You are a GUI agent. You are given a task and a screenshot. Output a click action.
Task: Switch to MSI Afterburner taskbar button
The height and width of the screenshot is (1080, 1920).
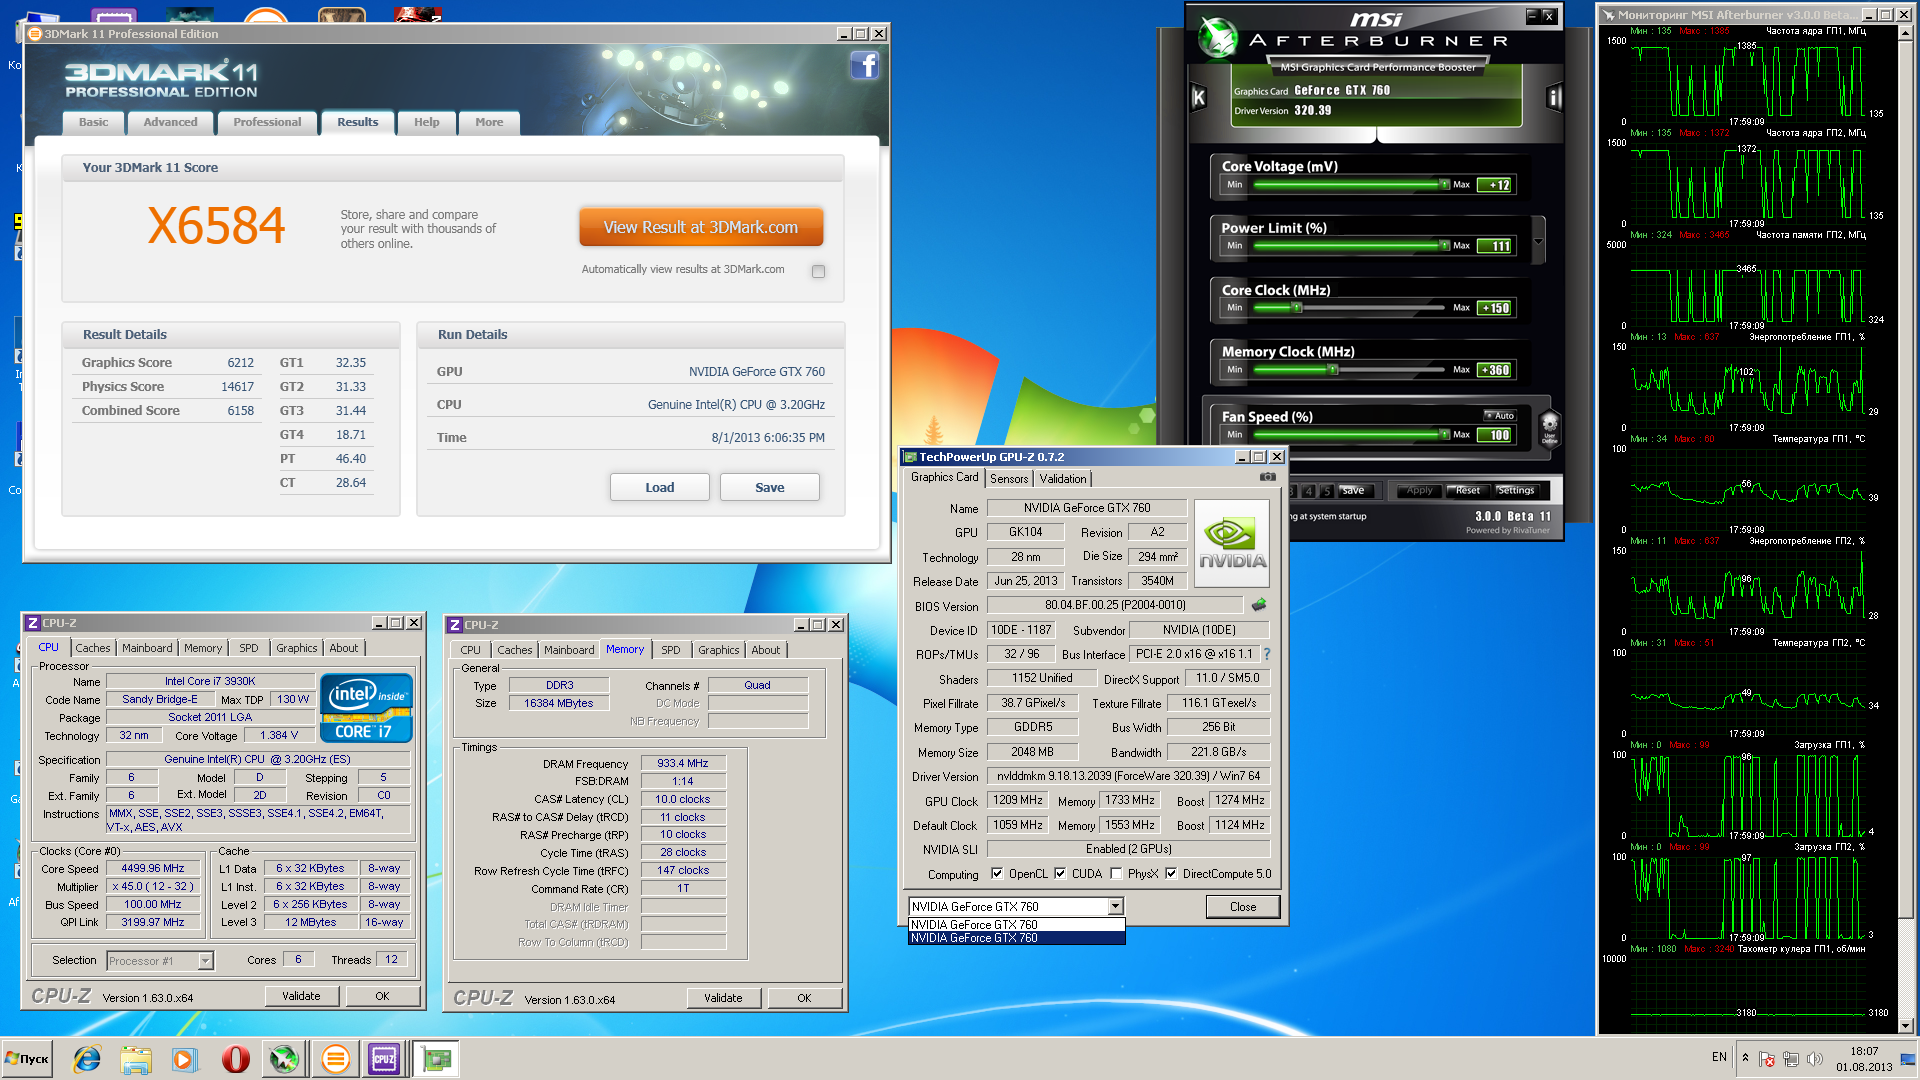tap(284, 1059)
